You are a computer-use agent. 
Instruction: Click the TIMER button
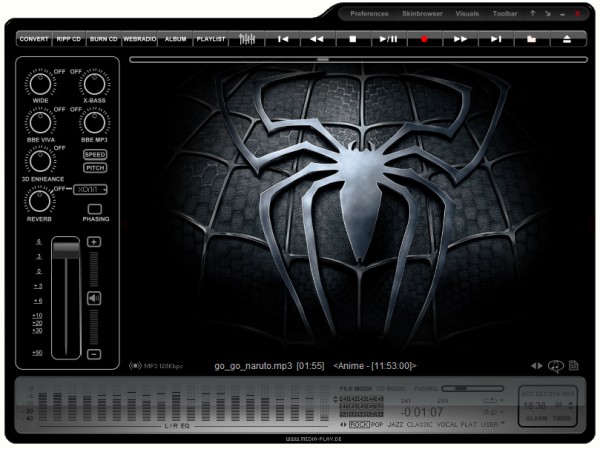tap(561, 418)
